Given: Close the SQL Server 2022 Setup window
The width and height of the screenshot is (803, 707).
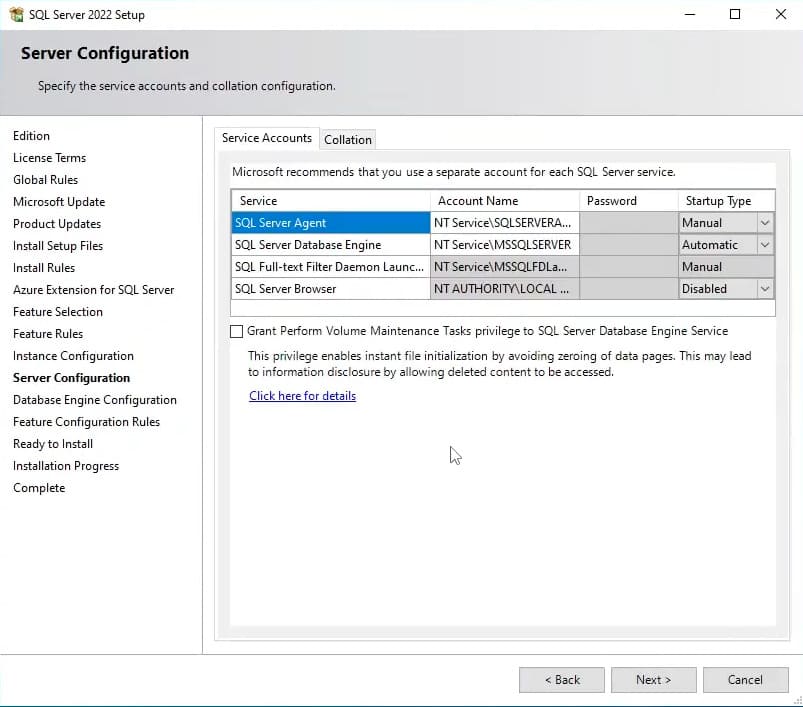Looking at the screenshot, I should click(x=781, y=15).
